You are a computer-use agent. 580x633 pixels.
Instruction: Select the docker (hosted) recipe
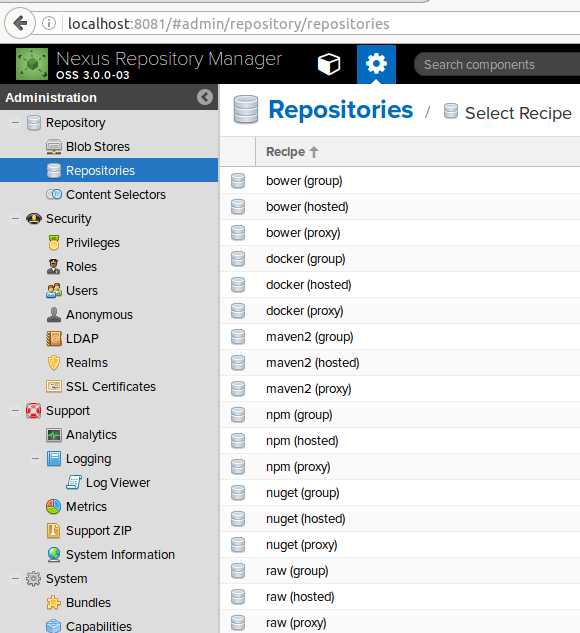point(309,285)
